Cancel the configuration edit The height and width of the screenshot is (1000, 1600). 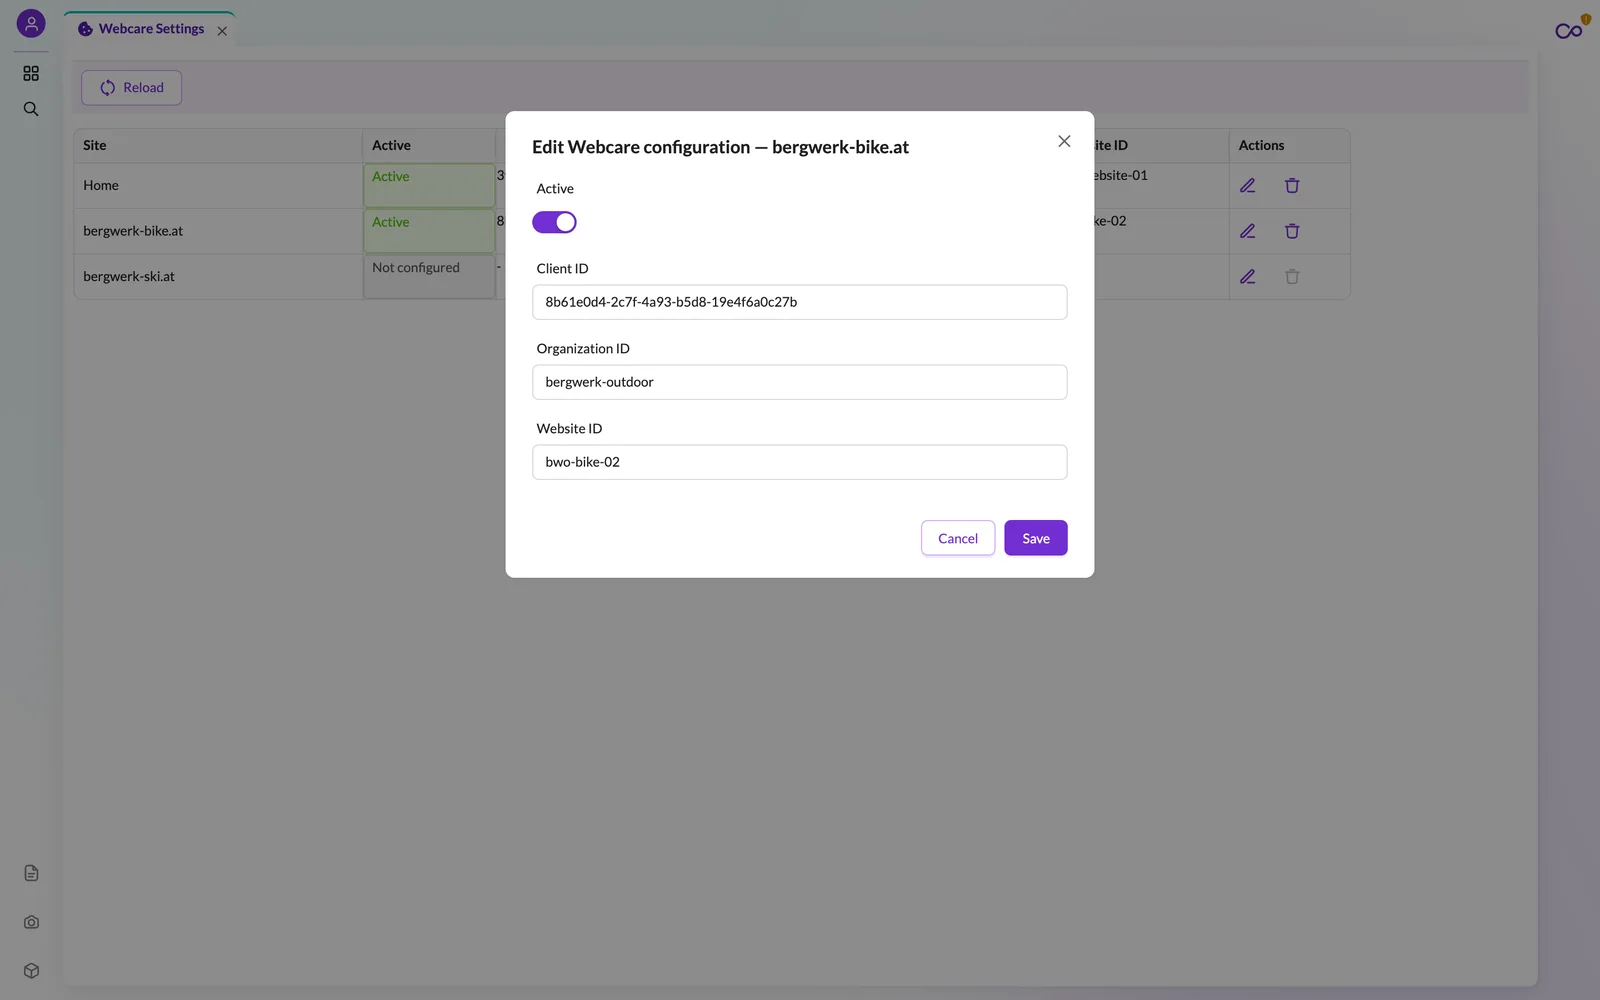click(x=957, y=538)
